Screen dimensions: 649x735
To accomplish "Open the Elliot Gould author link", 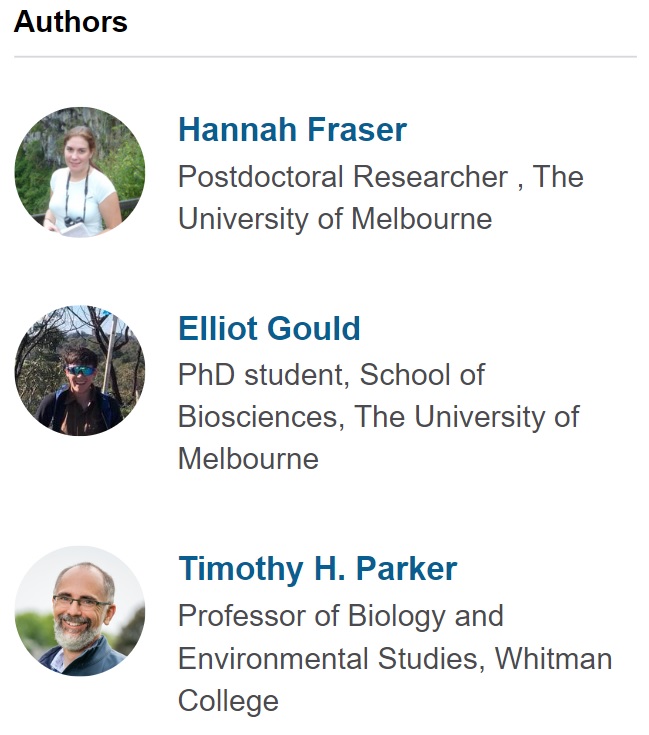I will point(269,329).
